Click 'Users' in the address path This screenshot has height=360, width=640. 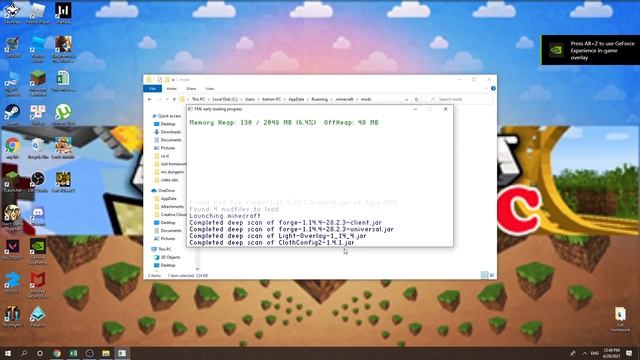tap(250, 99)
